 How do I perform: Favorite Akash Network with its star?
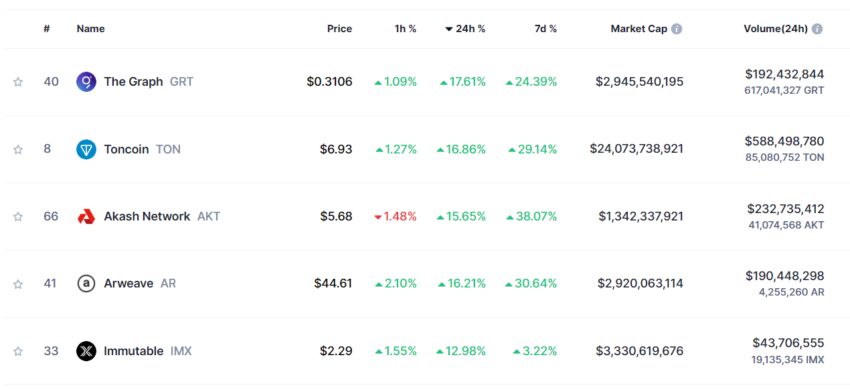[x=18, y=216]
